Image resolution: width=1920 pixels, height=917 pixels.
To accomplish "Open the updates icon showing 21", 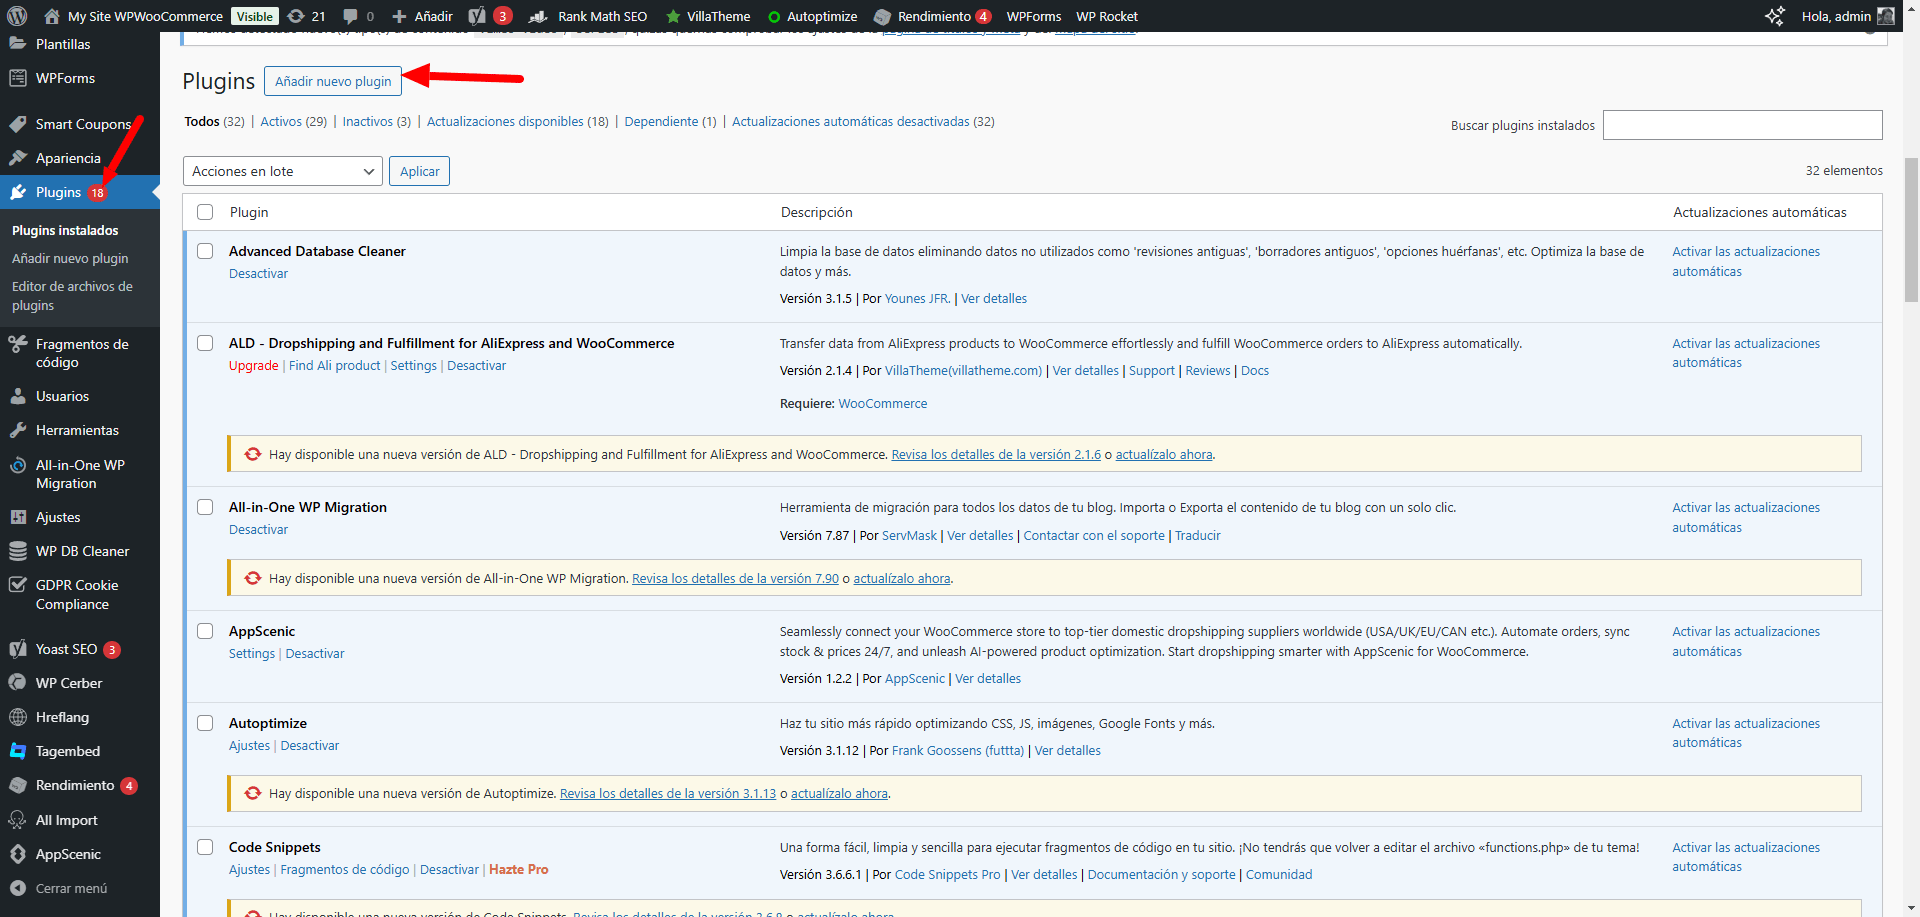I will [x=296, y=16].
